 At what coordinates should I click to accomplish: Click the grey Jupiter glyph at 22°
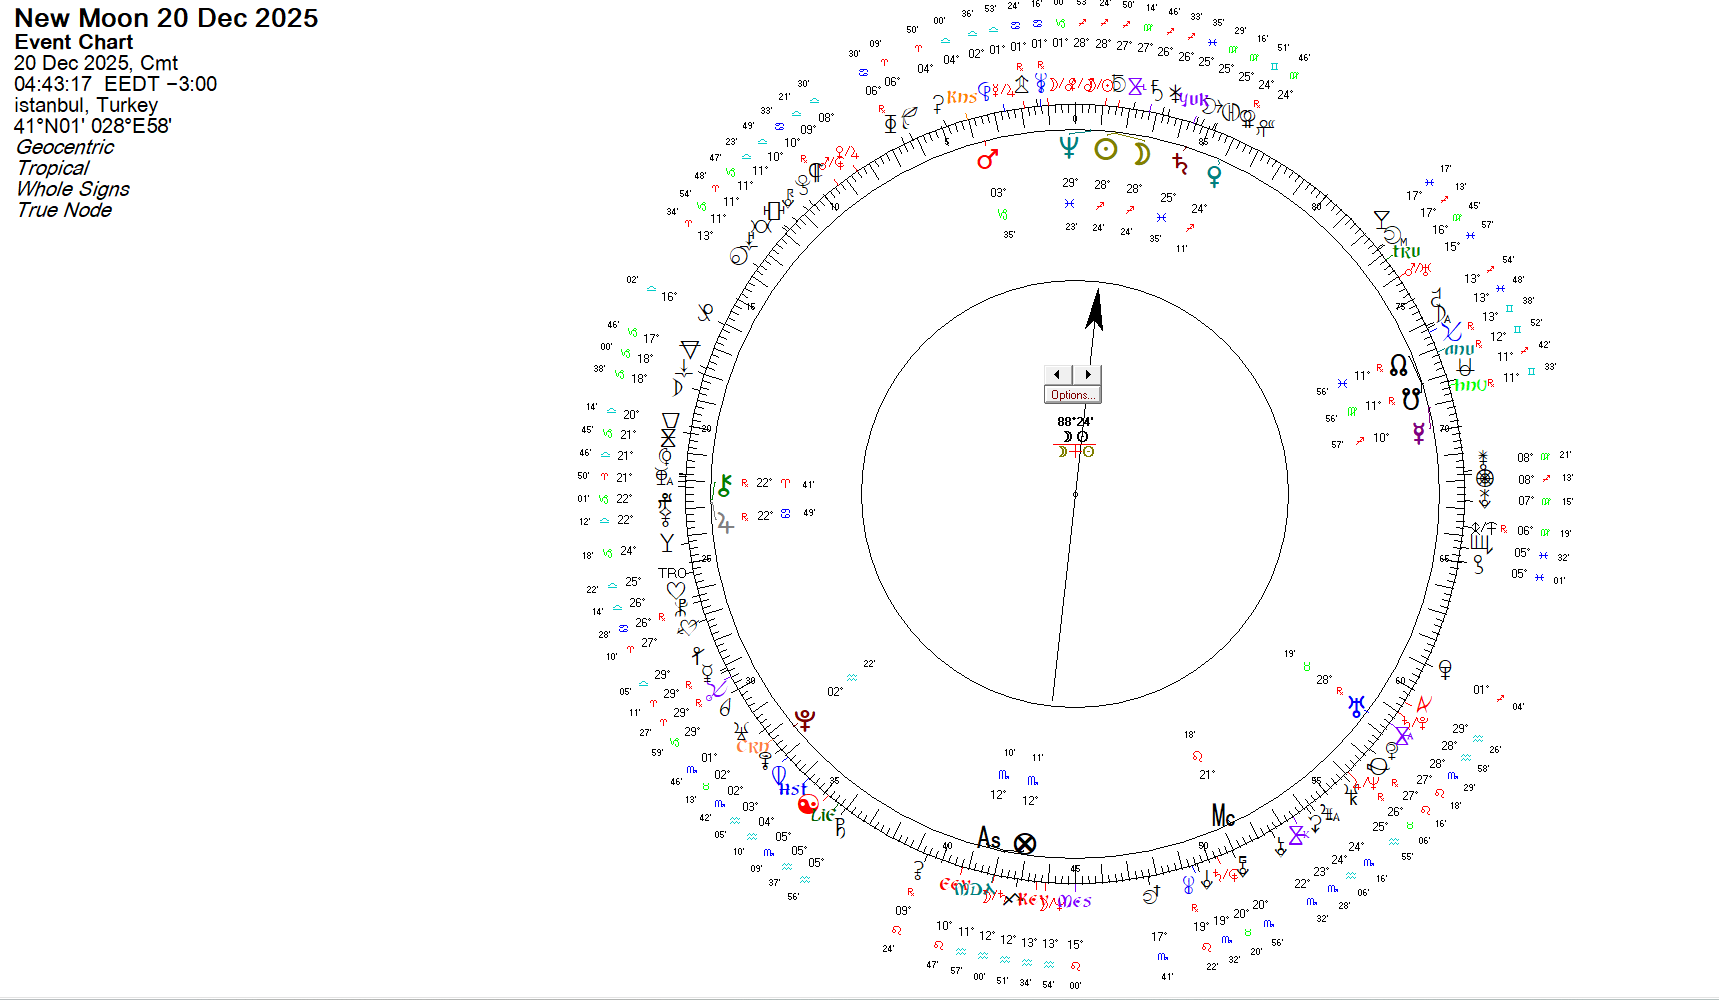(x=724, y=521)
